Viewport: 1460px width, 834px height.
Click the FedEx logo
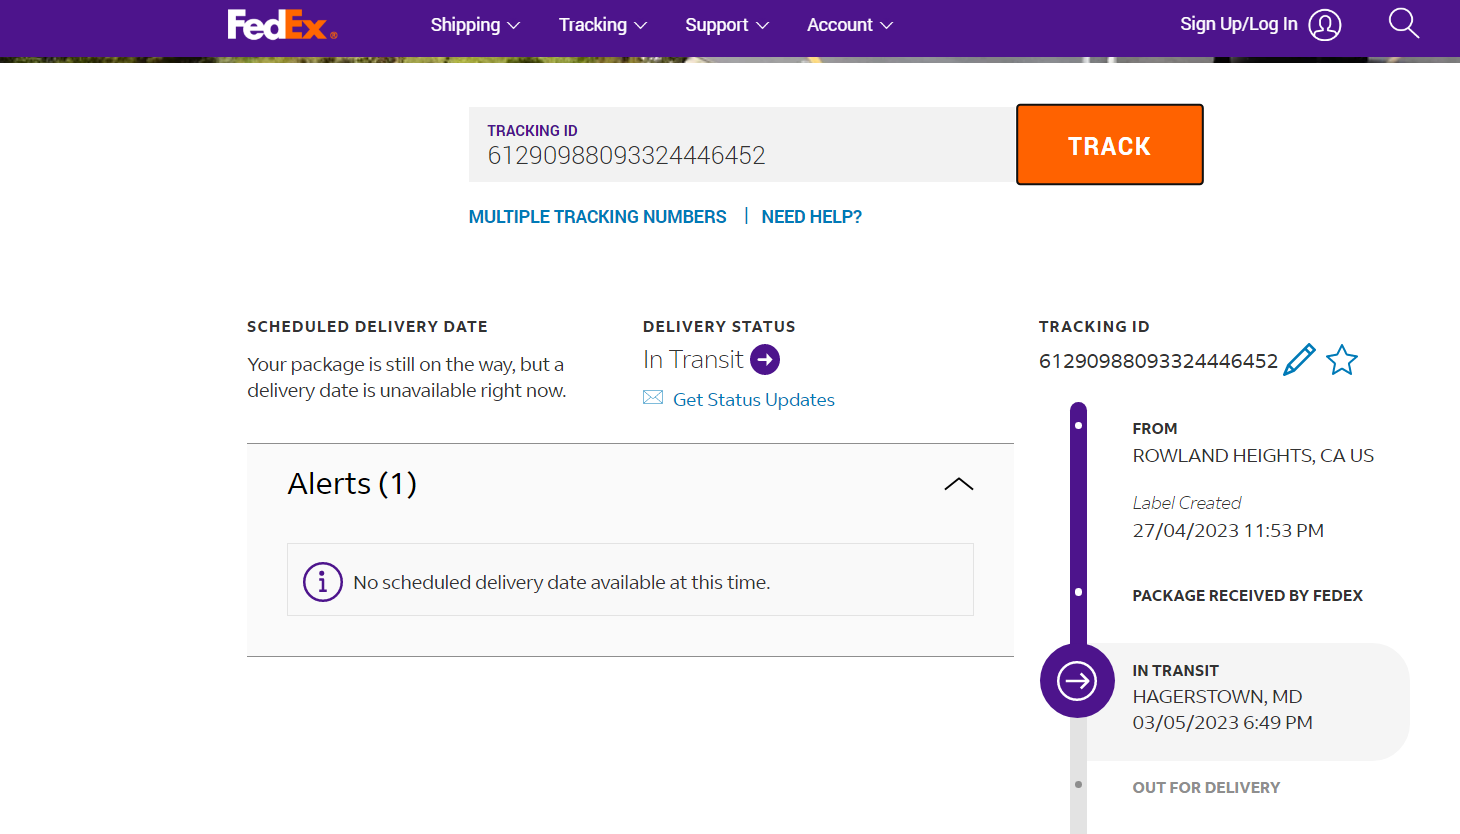pos(281,25)
